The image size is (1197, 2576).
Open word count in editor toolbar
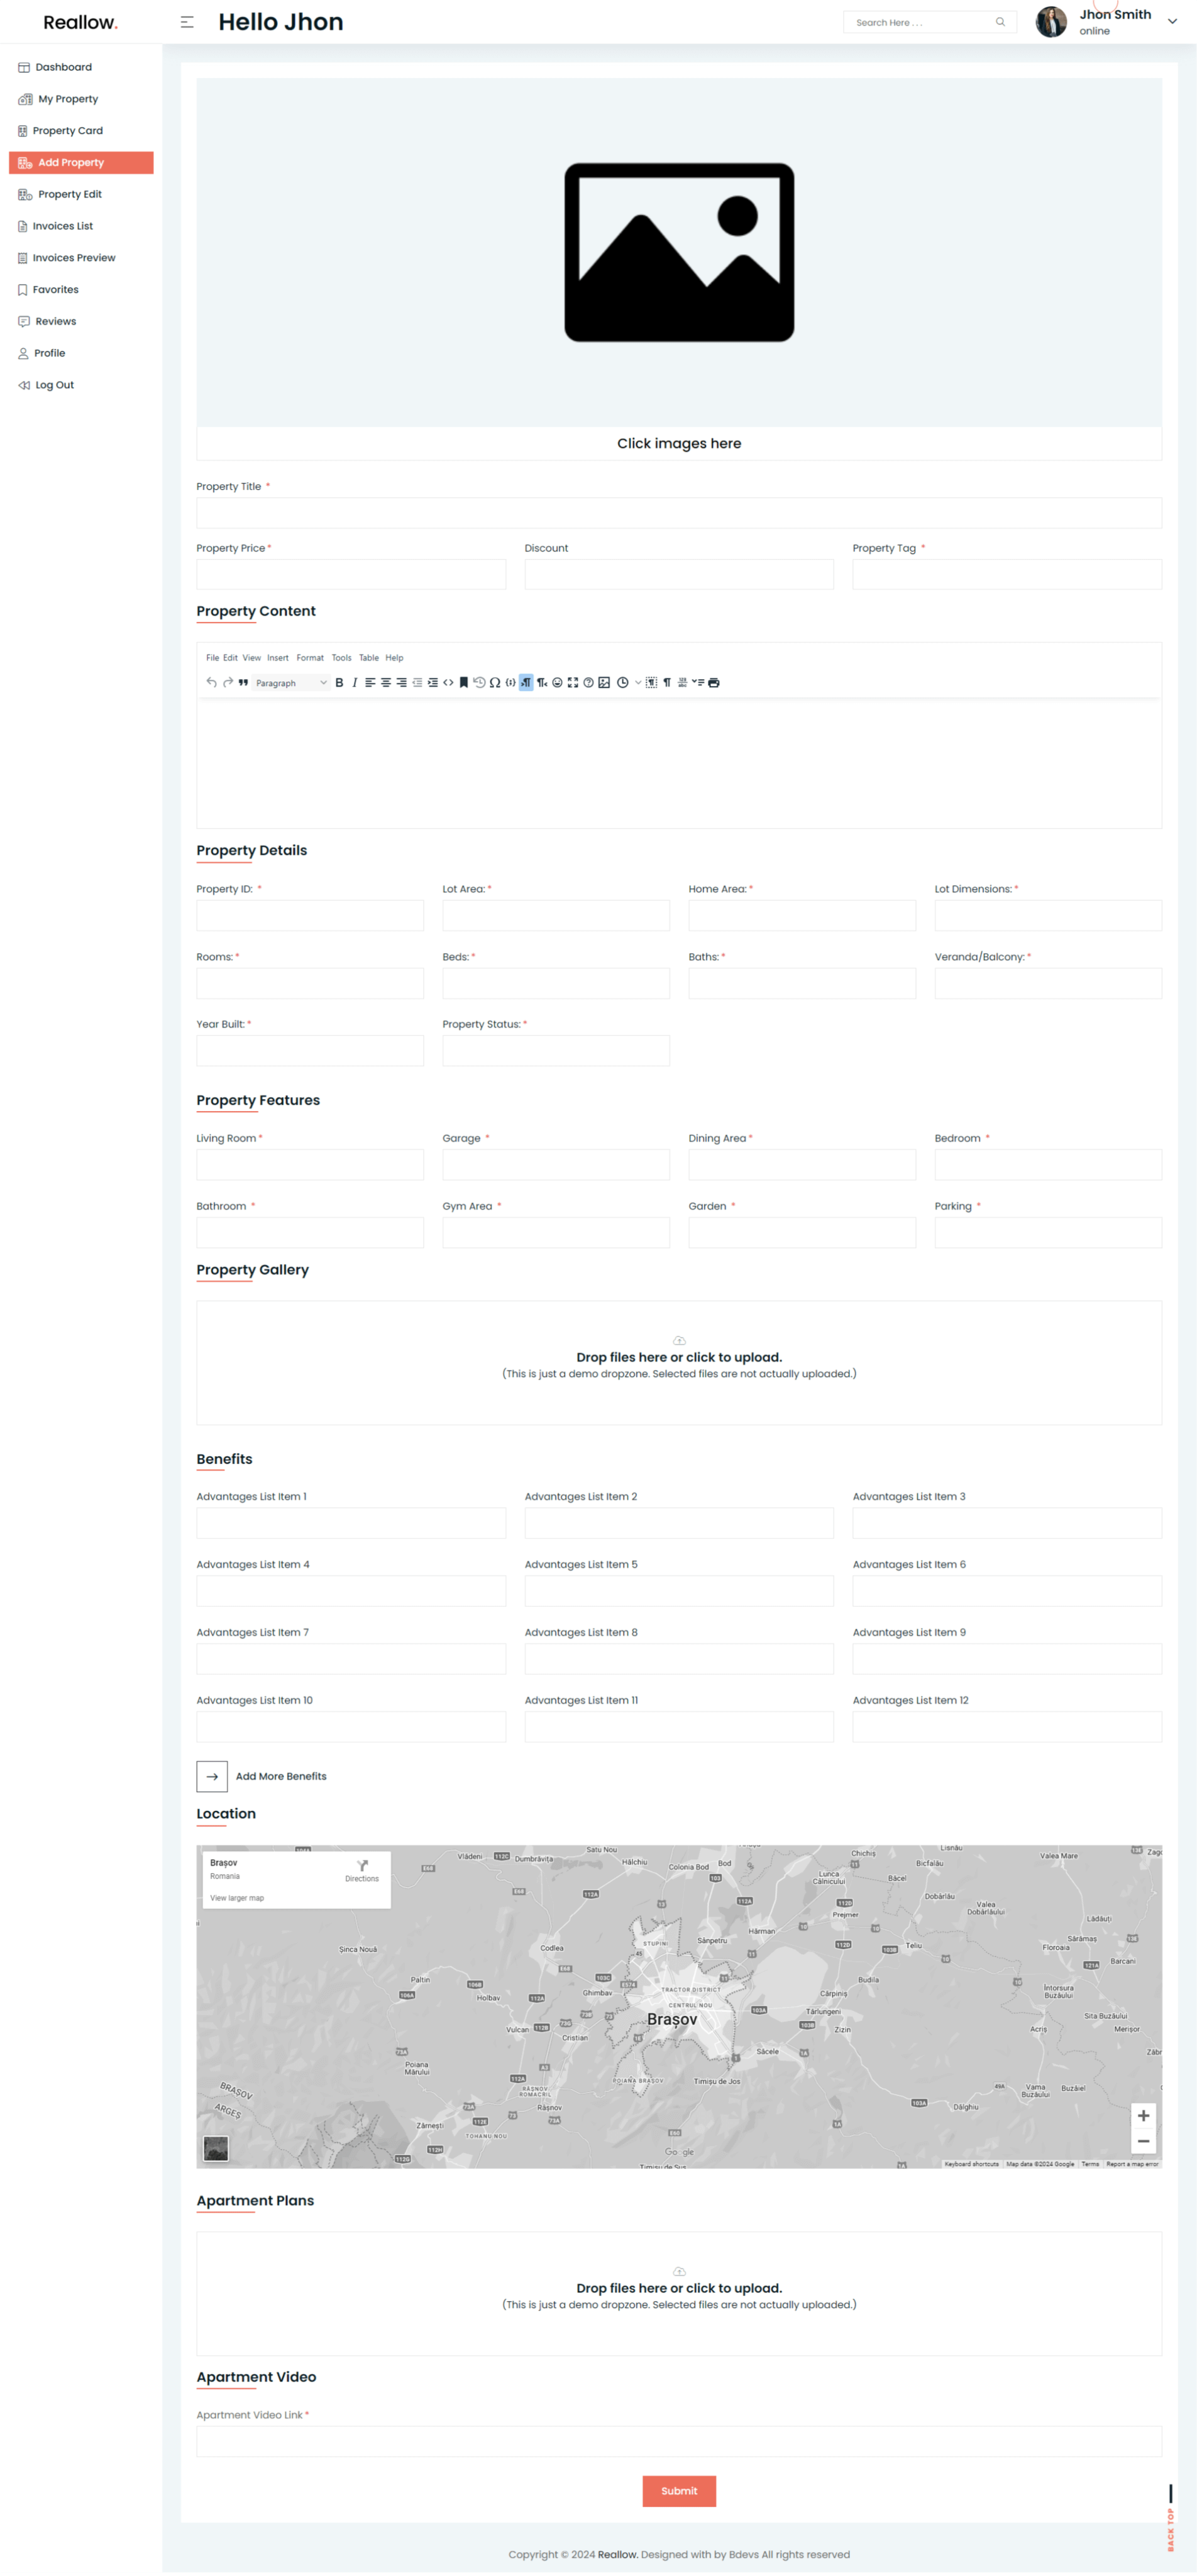click(x=683, y=682)
